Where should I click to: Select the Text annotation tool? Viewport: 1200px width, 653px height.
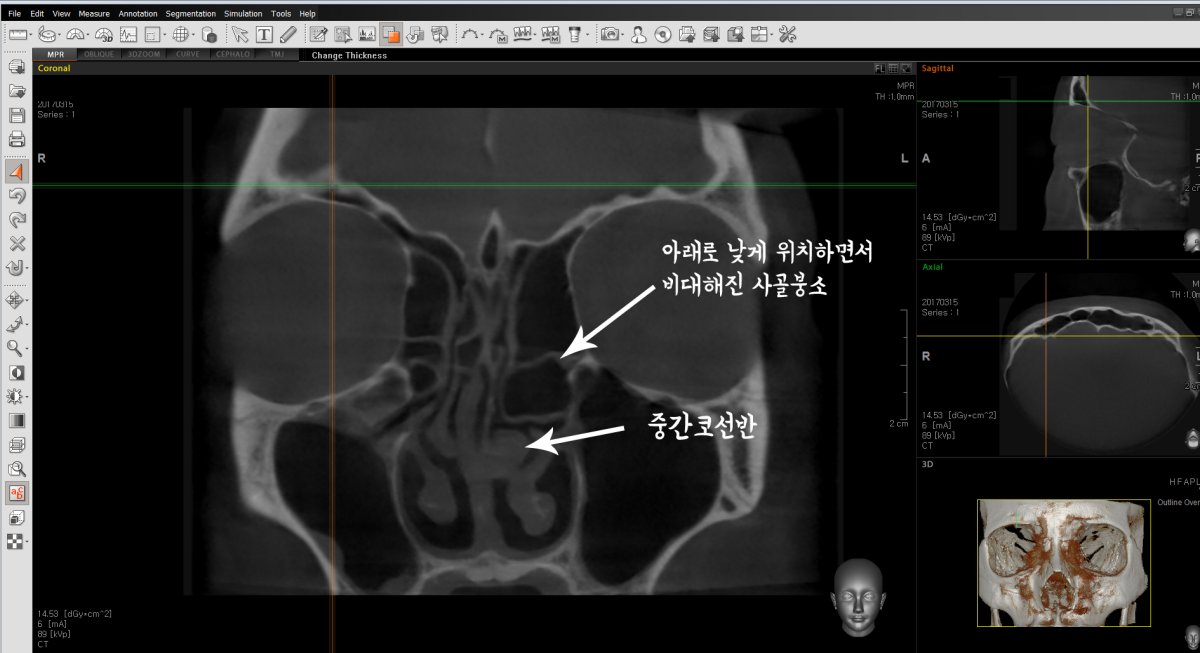[264, 34]
